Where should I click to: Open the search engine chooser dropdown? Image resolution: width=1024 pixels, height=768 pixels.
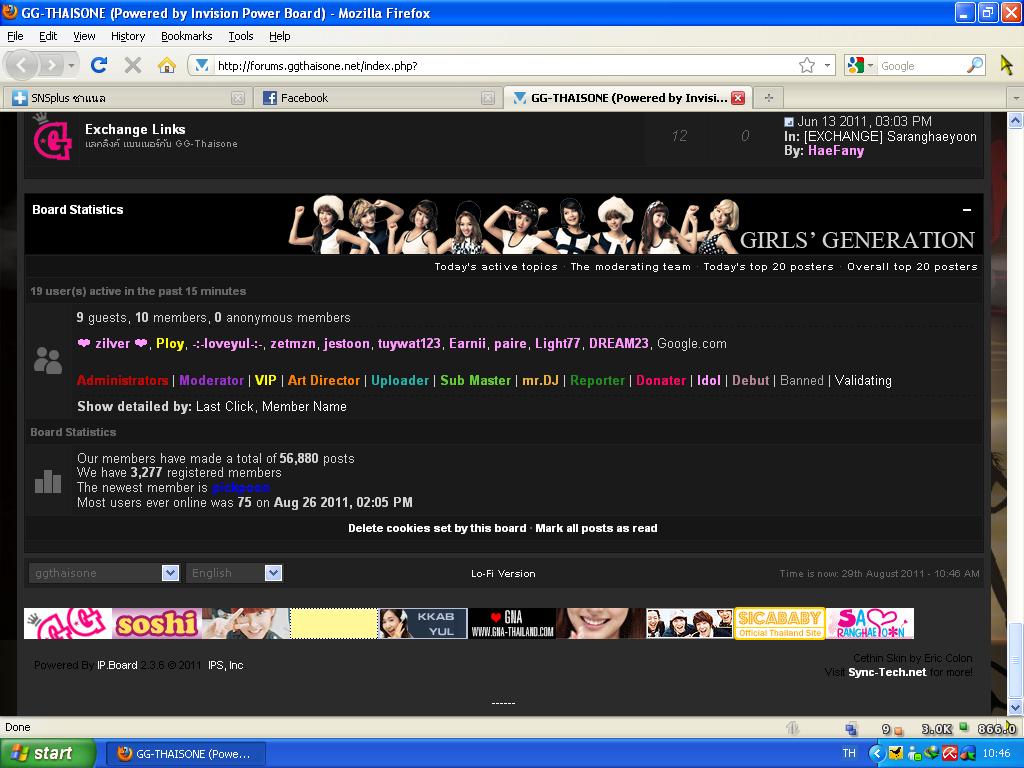point(870,65)
